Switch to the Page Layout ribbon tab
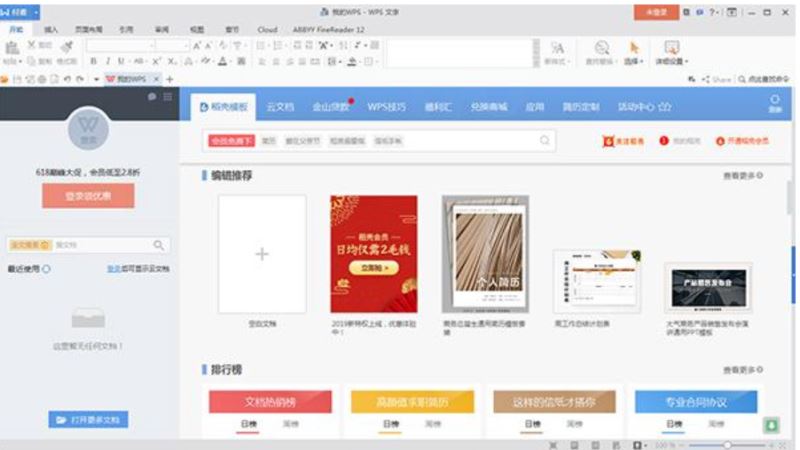The width and height of the screenshot is (800, 450). tap(89, 30)
